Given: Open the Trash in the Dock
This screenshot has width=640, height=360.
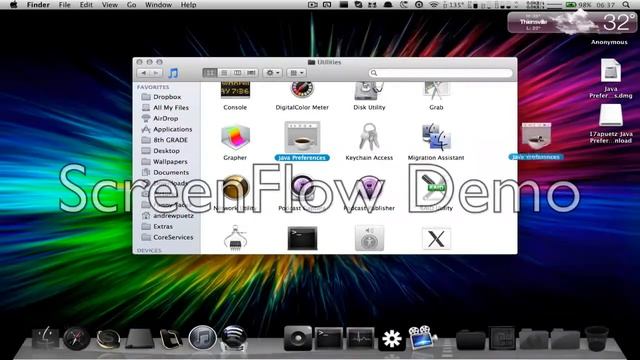Looking at the screenshot, I should pyautogui.click(x=596, y=338).
